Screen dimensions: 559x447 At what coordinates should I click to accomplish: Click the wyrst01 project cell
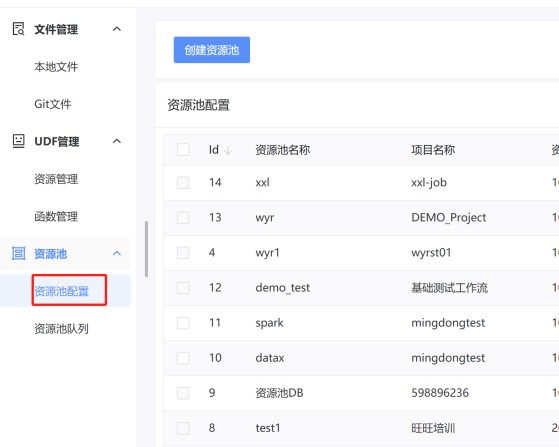coord(431,253)
